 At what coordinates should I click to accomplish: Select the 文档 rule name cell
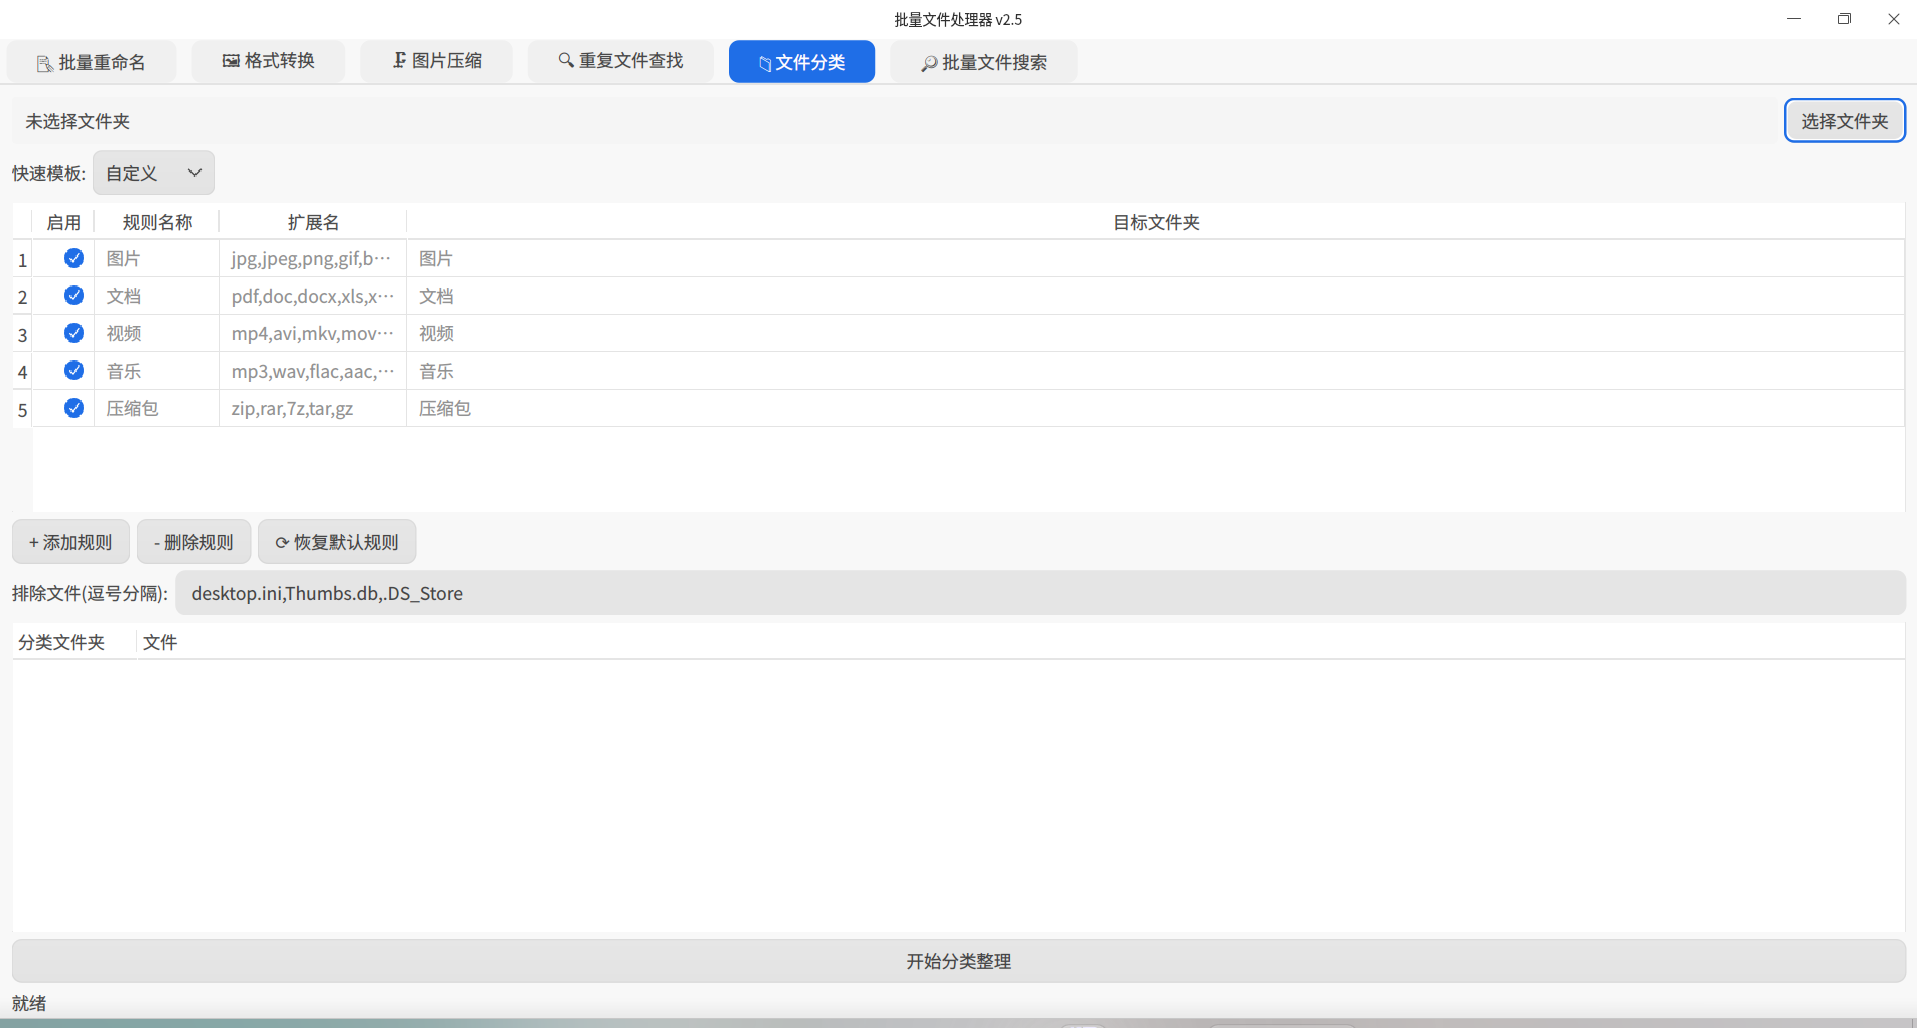(x=157, y=296)
